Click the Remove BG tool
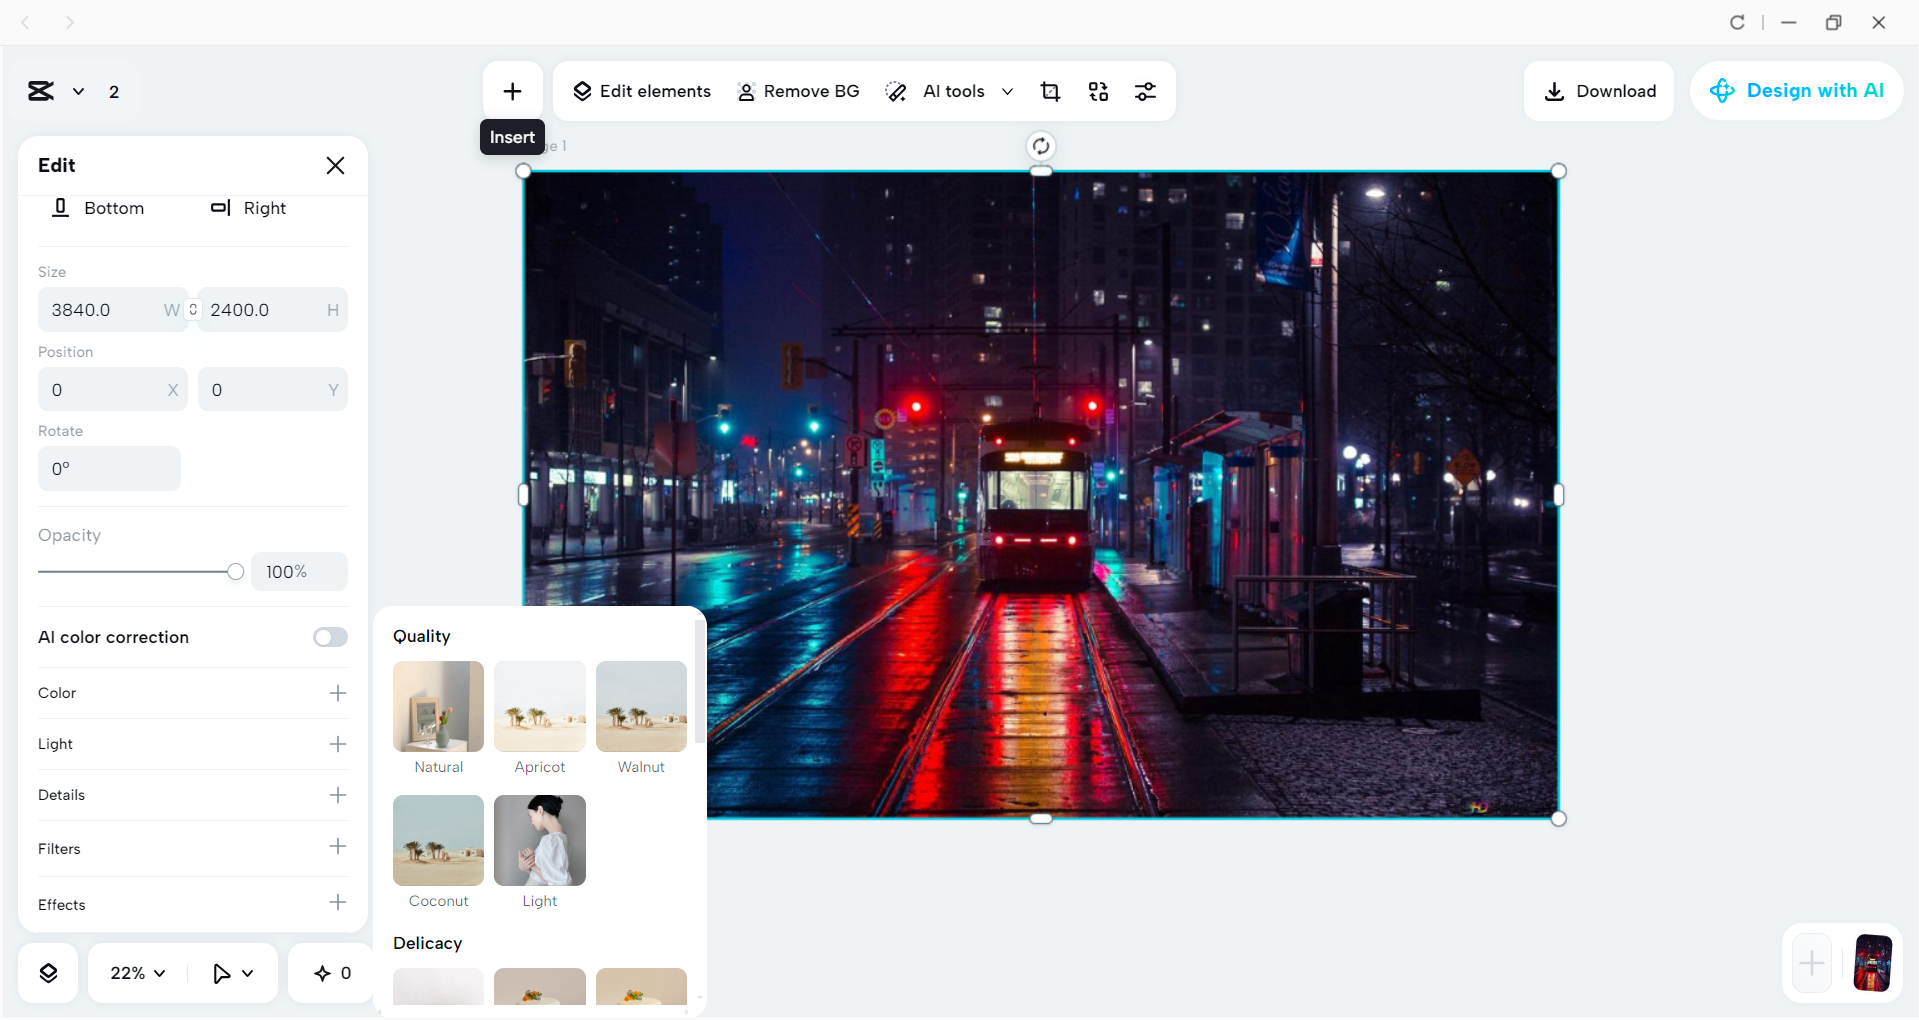The image size is (1919, 1020). coord(746,91)
